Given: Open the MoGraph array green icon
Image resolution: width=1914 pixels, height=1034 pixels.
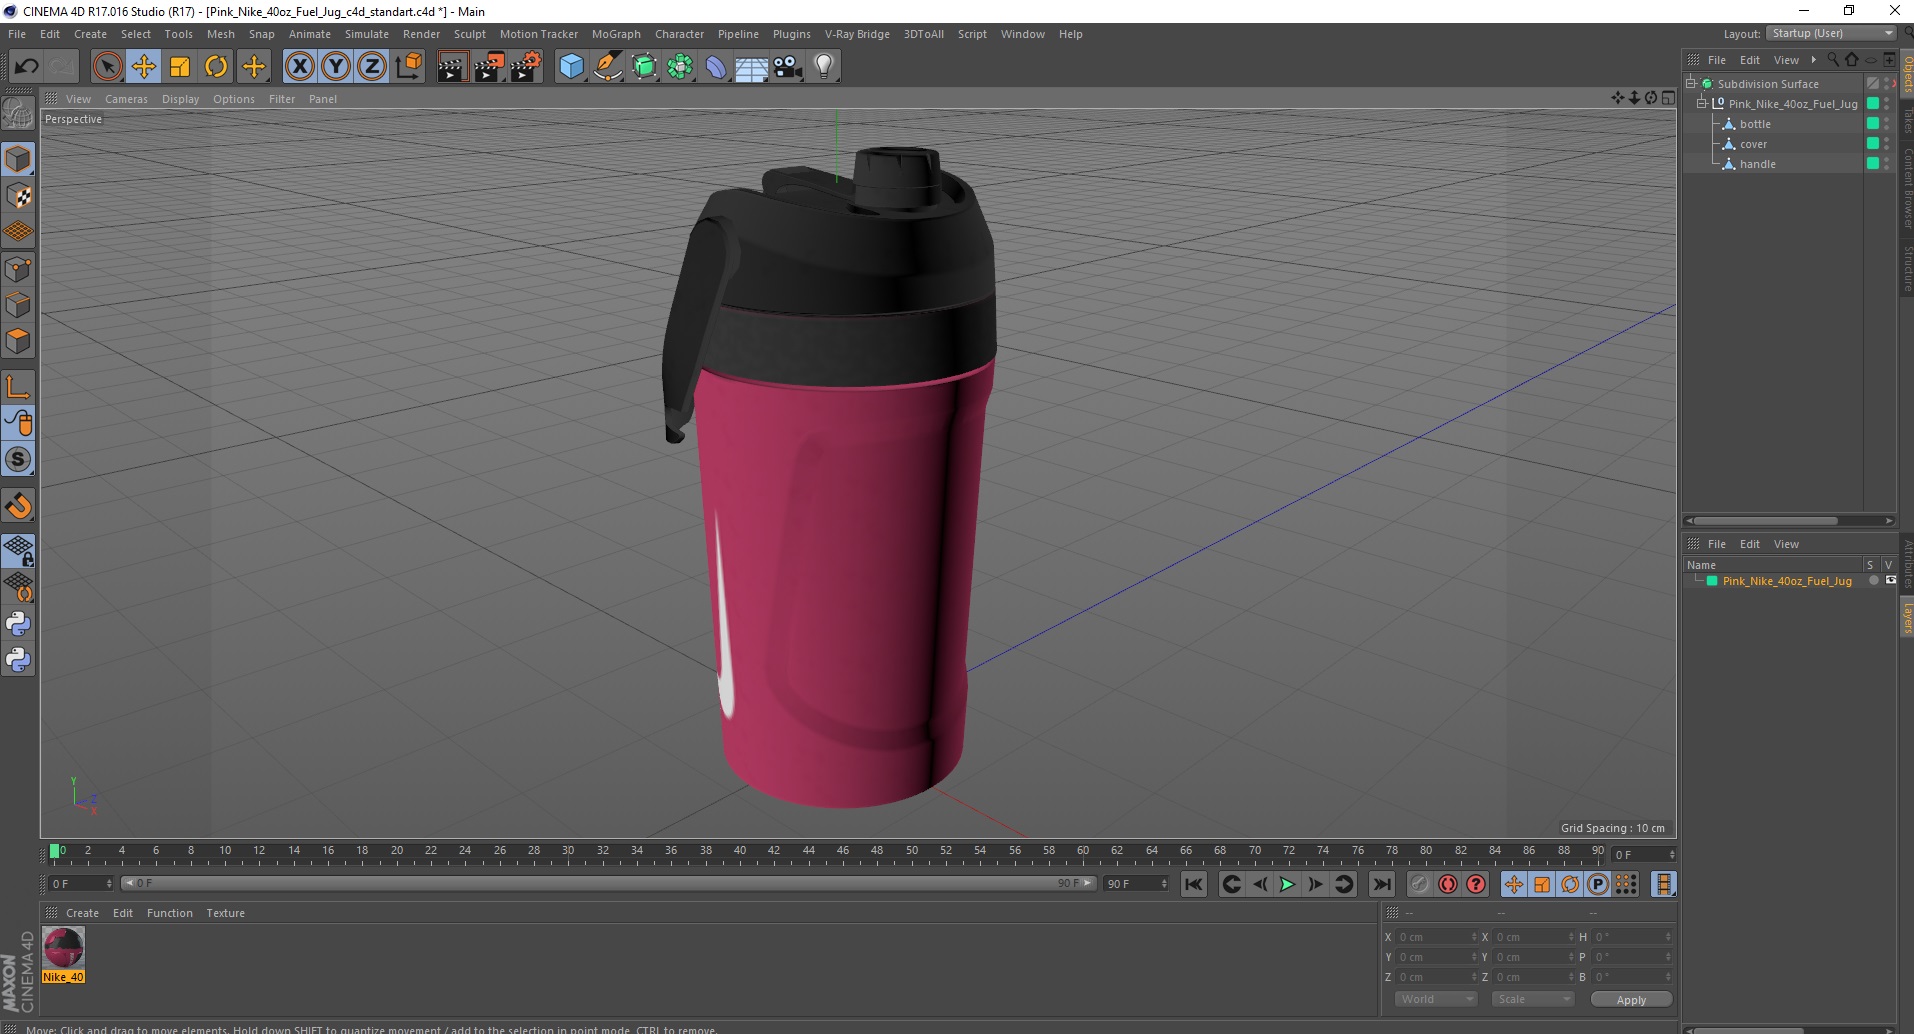Looking at the screenshot, I should (680, 67).
